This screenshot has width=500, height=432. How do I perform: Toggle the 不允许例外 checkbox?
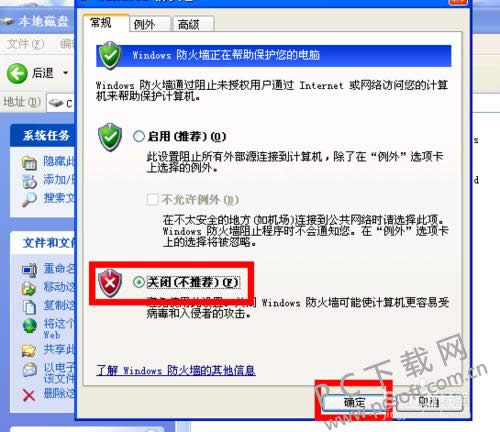pos(152,200)
